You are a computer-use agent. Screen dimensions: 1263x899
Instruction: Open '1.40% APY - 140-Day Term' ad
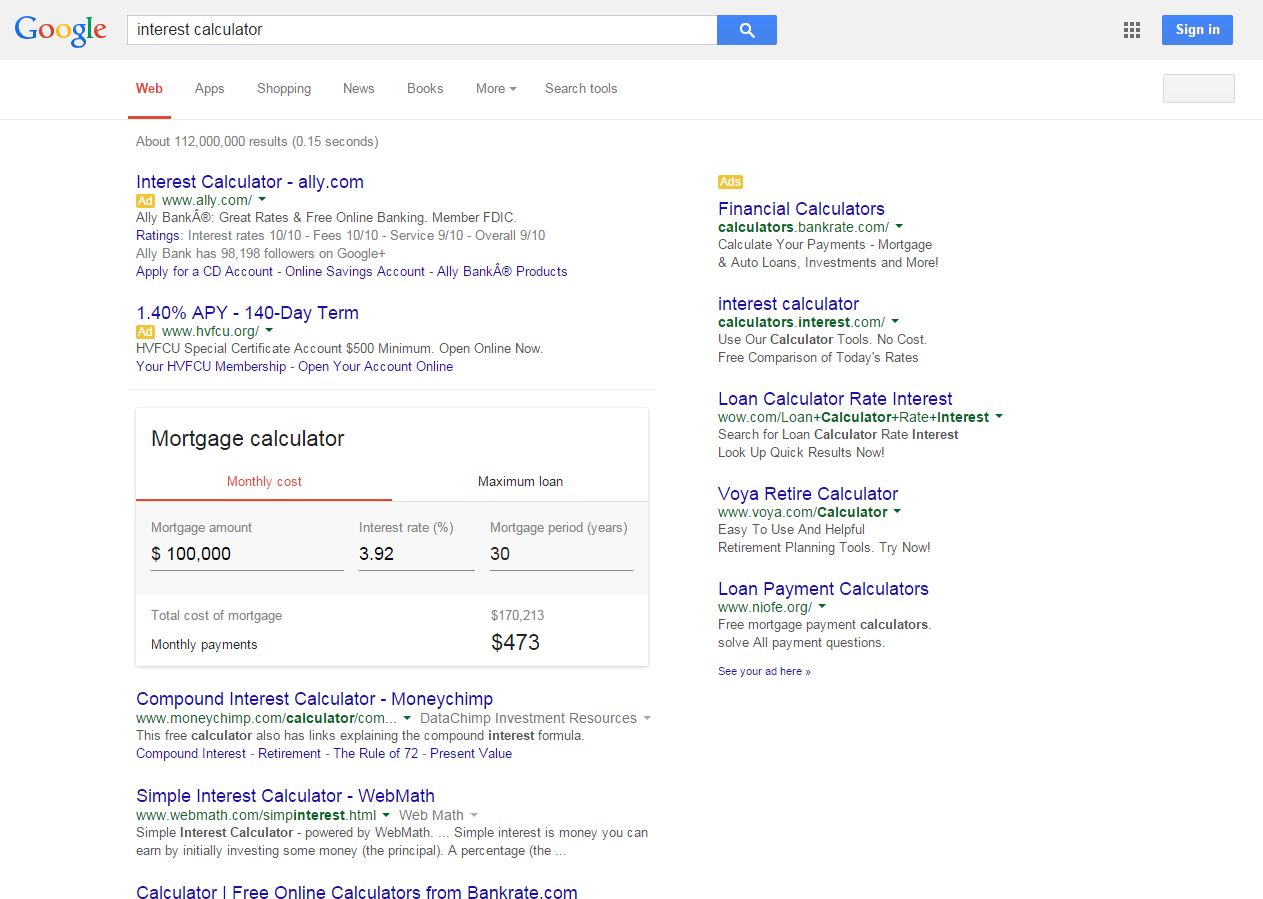(247, 313)
